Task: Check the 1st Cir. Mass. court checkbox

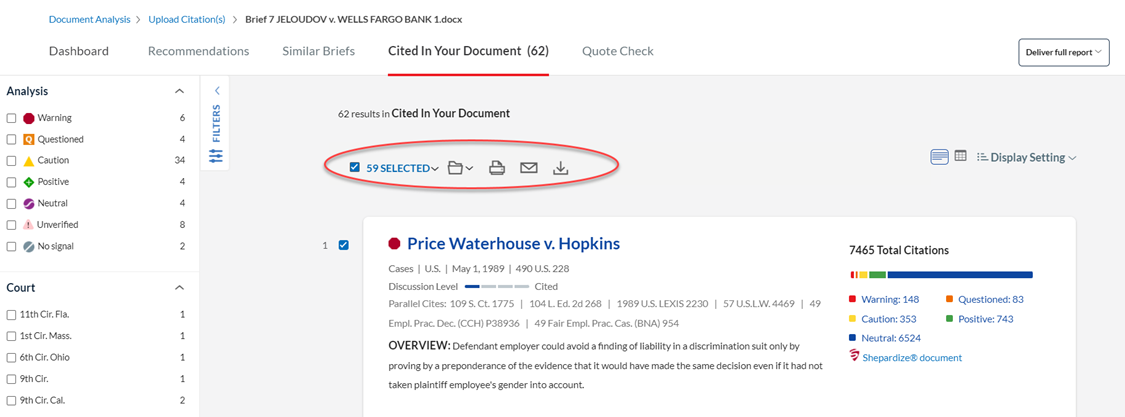Action: click(11, 336)
